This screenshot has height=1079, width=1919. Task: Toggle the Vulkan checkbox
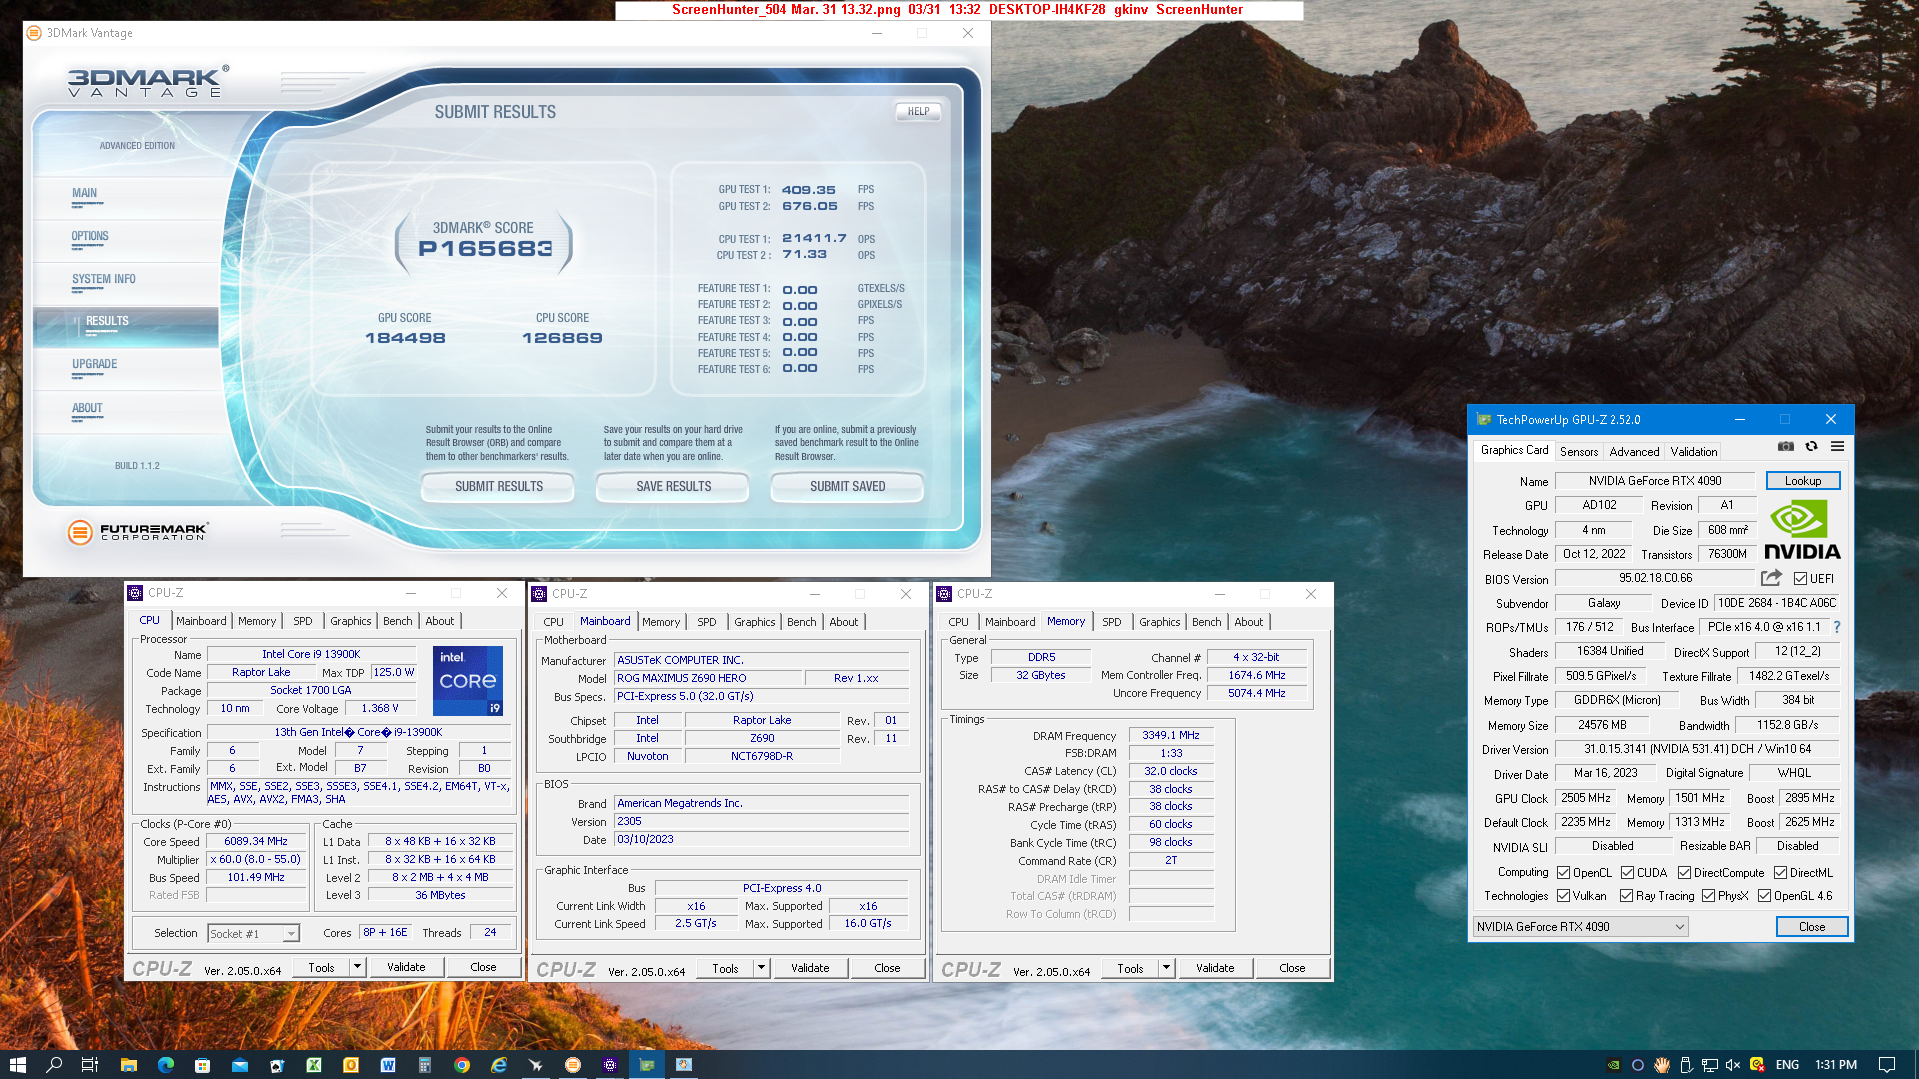[1563, 896]
